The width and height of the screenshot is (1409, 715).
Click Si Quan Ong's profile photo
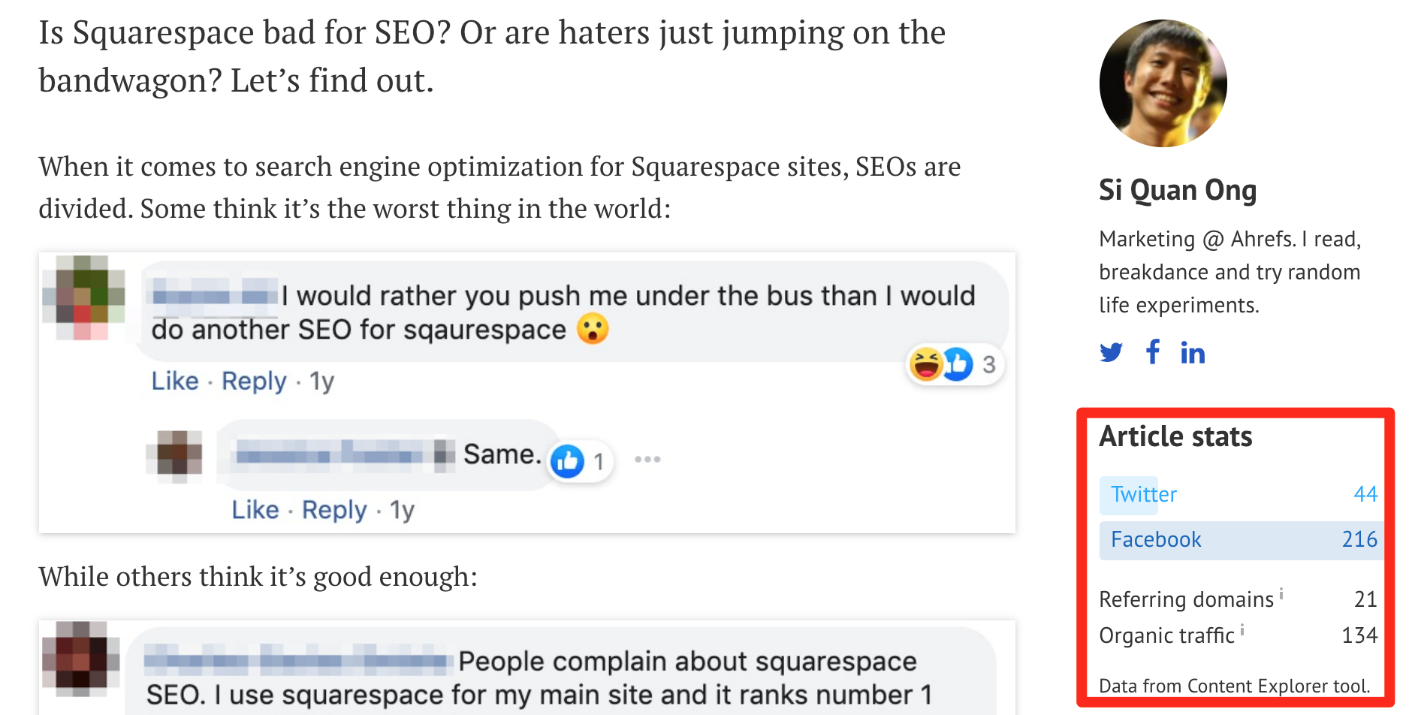[1162, 82]
